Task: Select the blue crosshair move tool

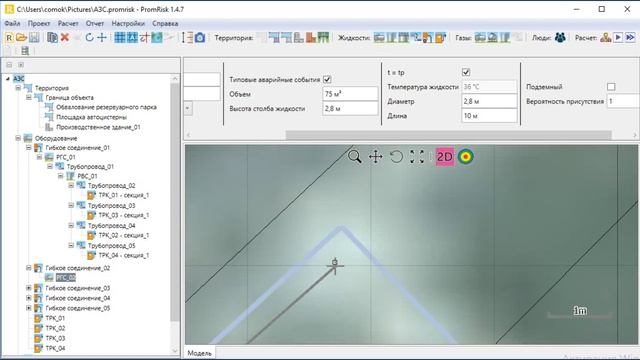Action: pyautogui.click(x=102, y=38)
